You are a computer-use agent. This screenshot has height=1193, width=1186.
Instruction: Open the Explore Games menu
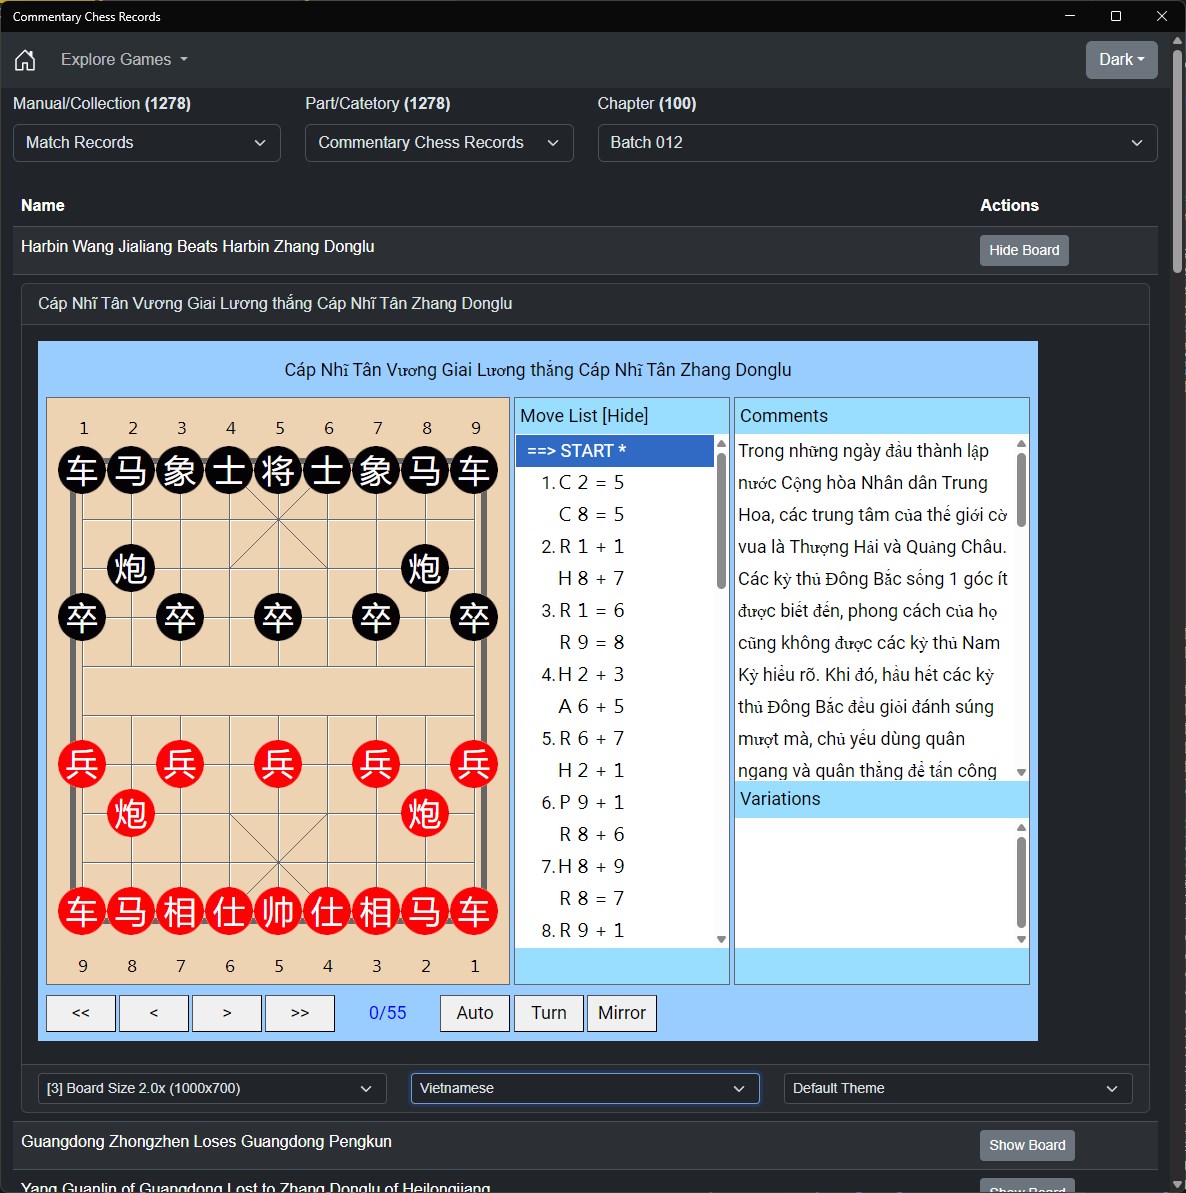tap(124, 59)
